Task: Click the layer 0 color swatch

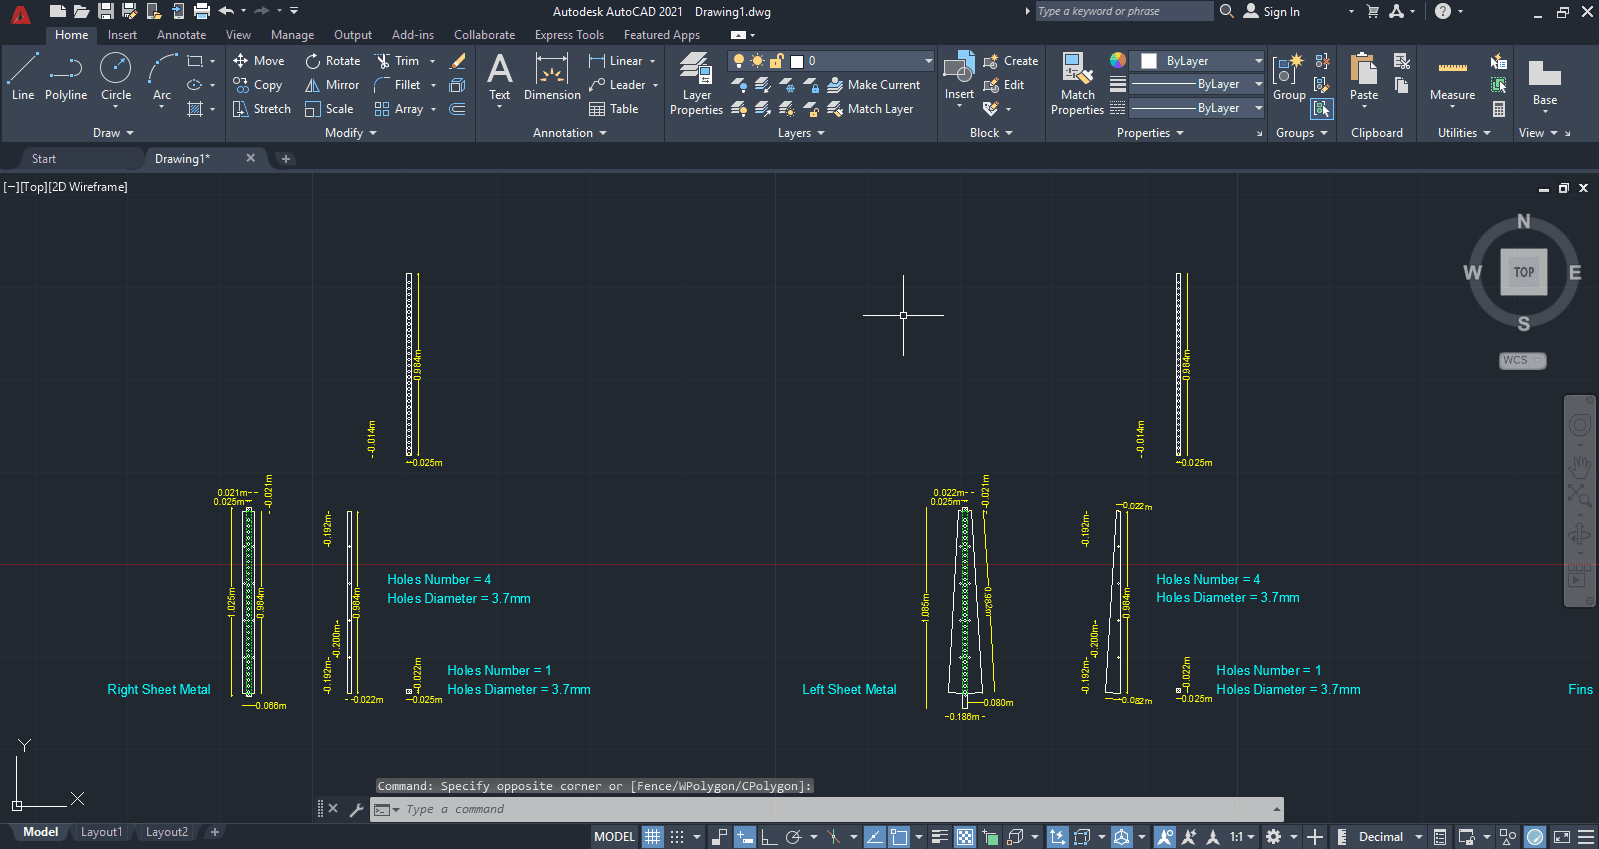Action: 797,61
